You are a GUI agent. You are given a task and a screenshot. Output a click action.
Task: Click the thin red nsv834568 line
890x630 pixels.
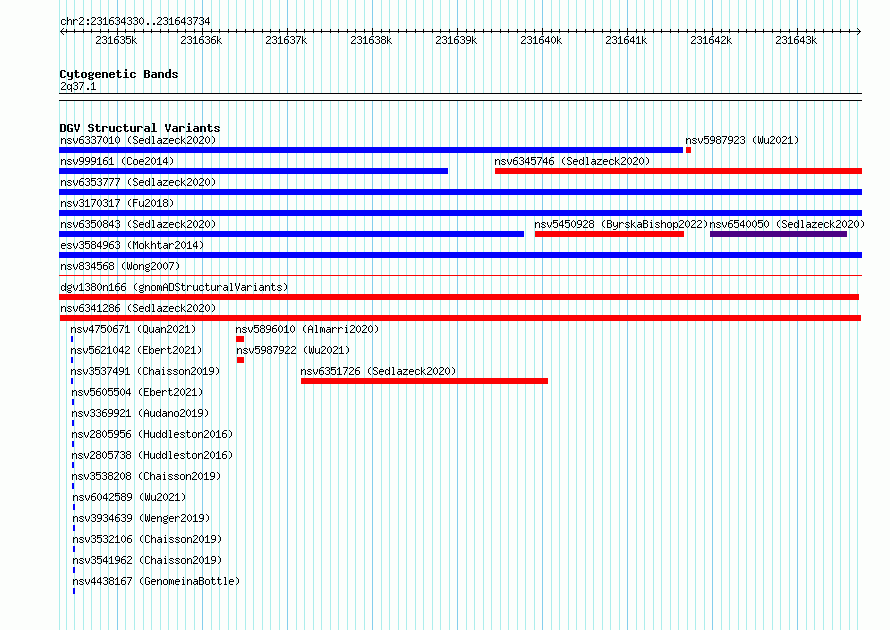click(460, 276)
